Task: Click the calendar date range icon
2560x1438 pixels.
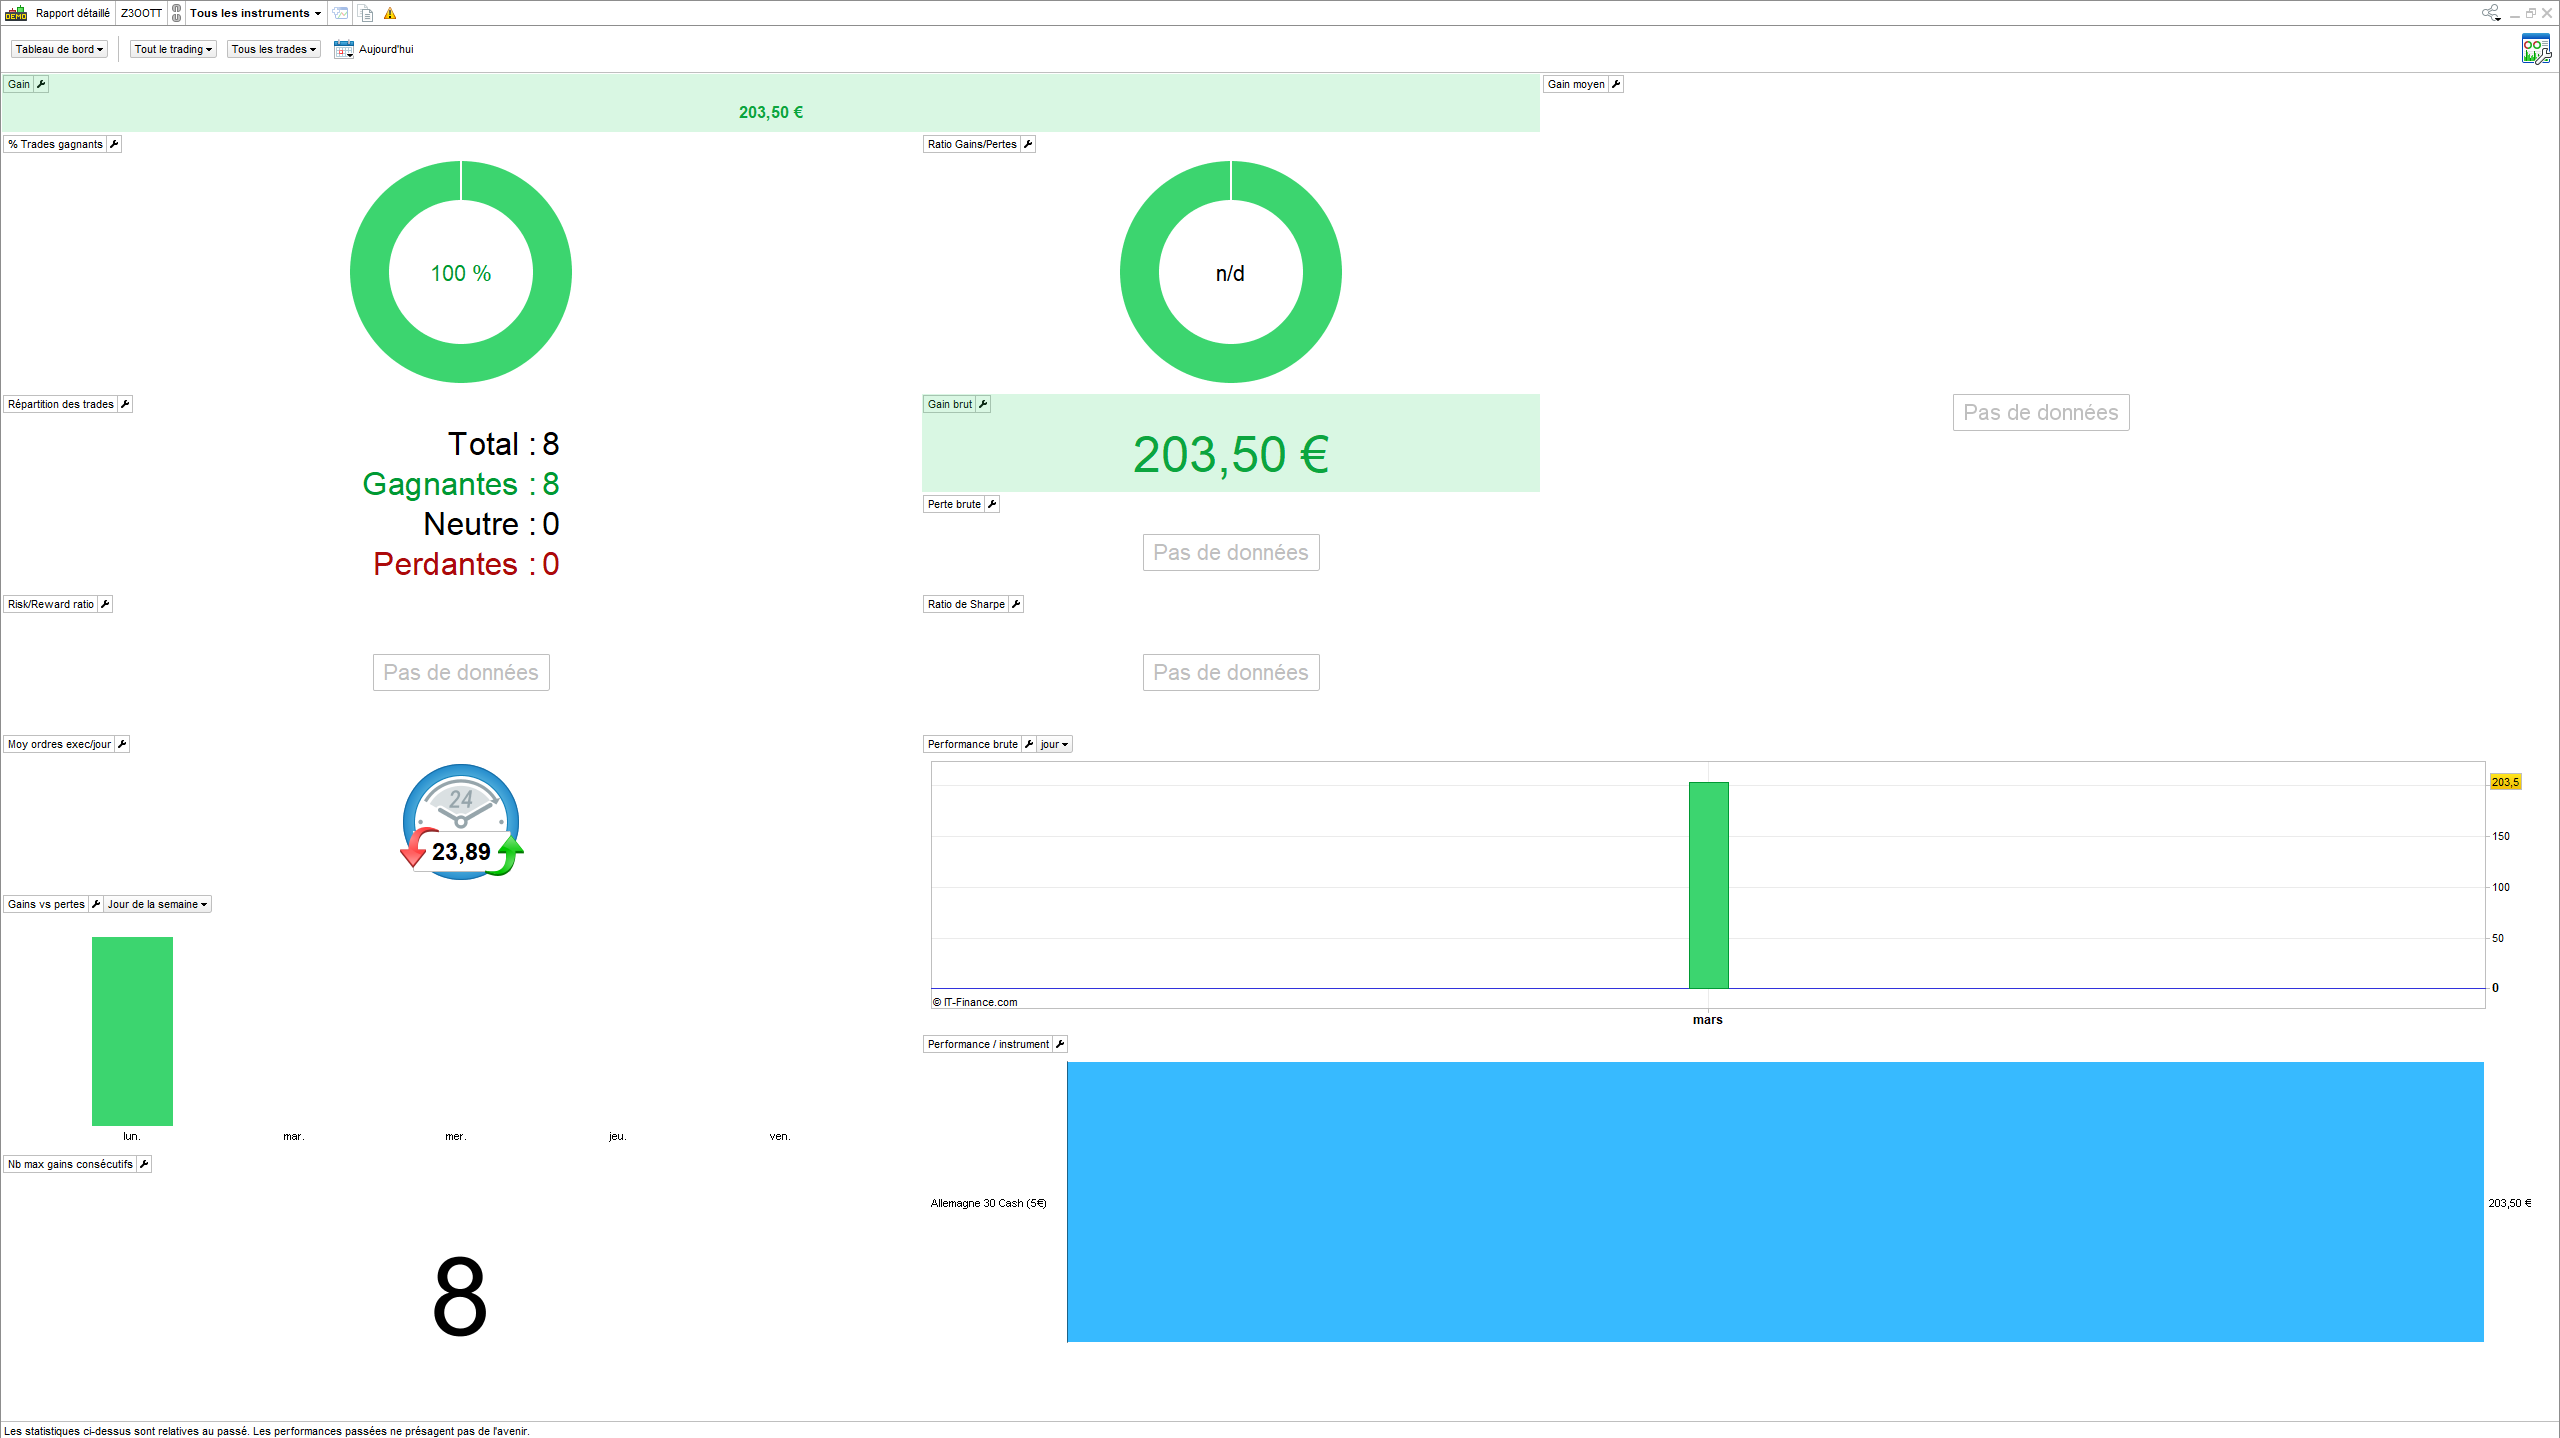Action: 343,49
